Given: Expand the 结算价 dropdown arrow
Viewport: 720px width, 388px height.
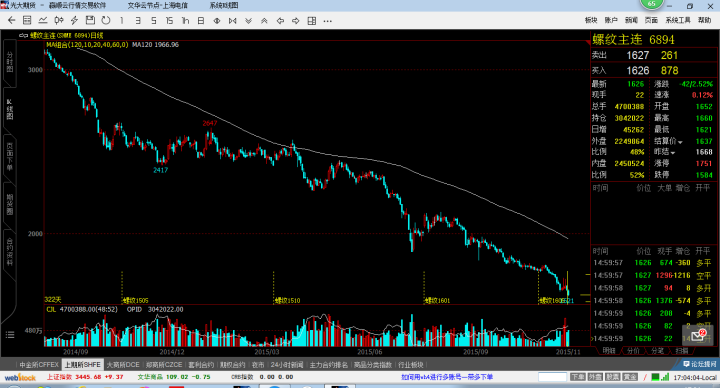Looking at the screenshot, I should [x=680, y=142].
